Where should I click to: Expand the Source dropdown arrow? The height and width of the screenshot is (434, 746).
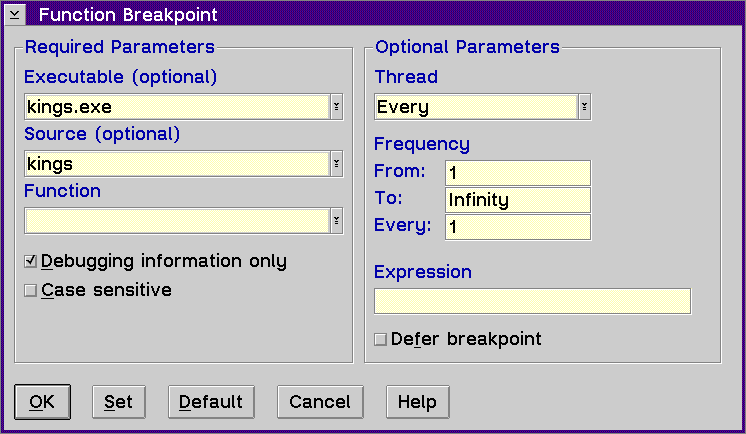click(336, 164)
